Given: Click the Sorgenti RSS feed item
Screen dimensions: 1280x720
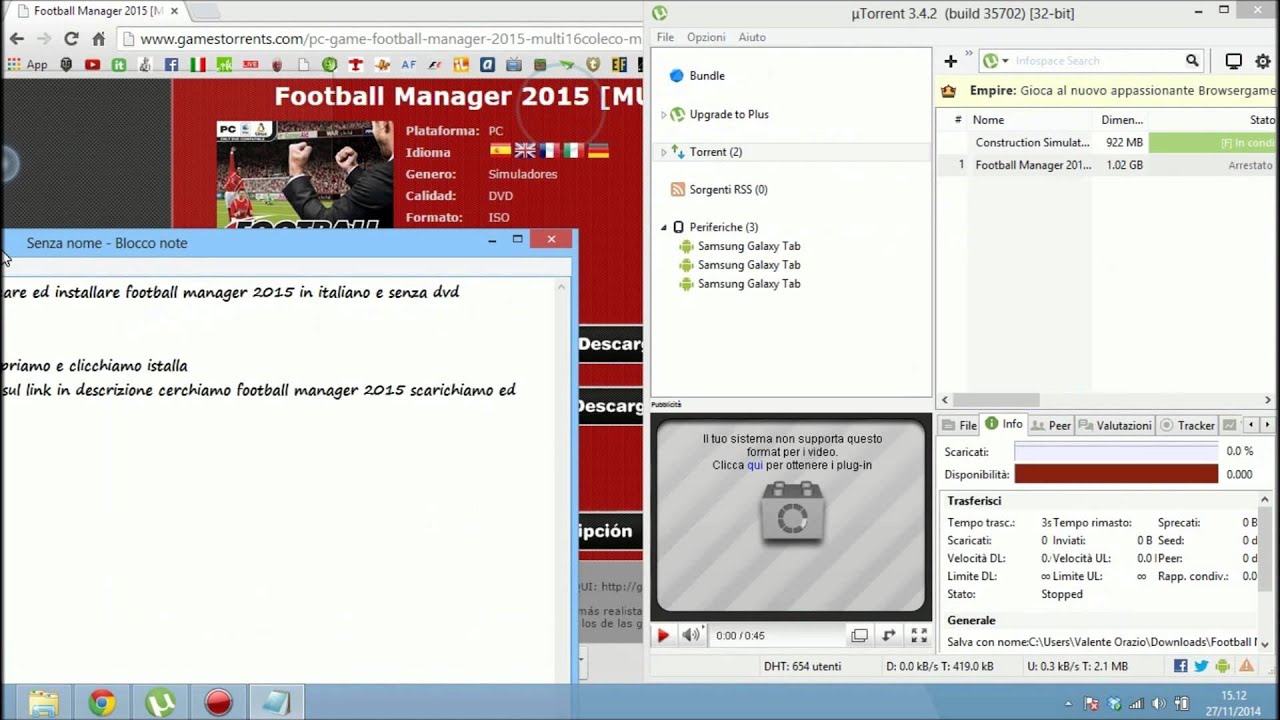Looking at the screenshot, I should coord(728,189).
